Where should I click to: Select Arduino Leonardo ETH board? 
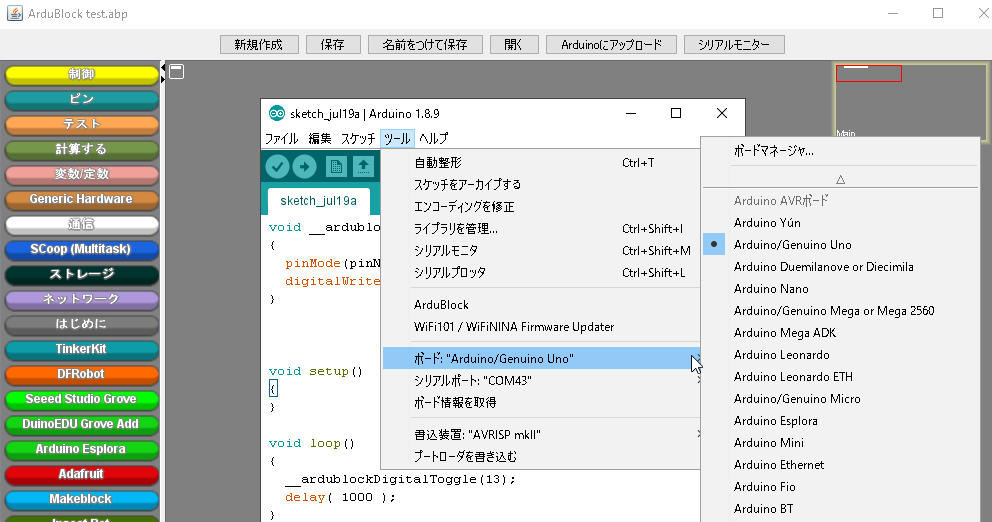pyautogui.click(x=840, y=376)
